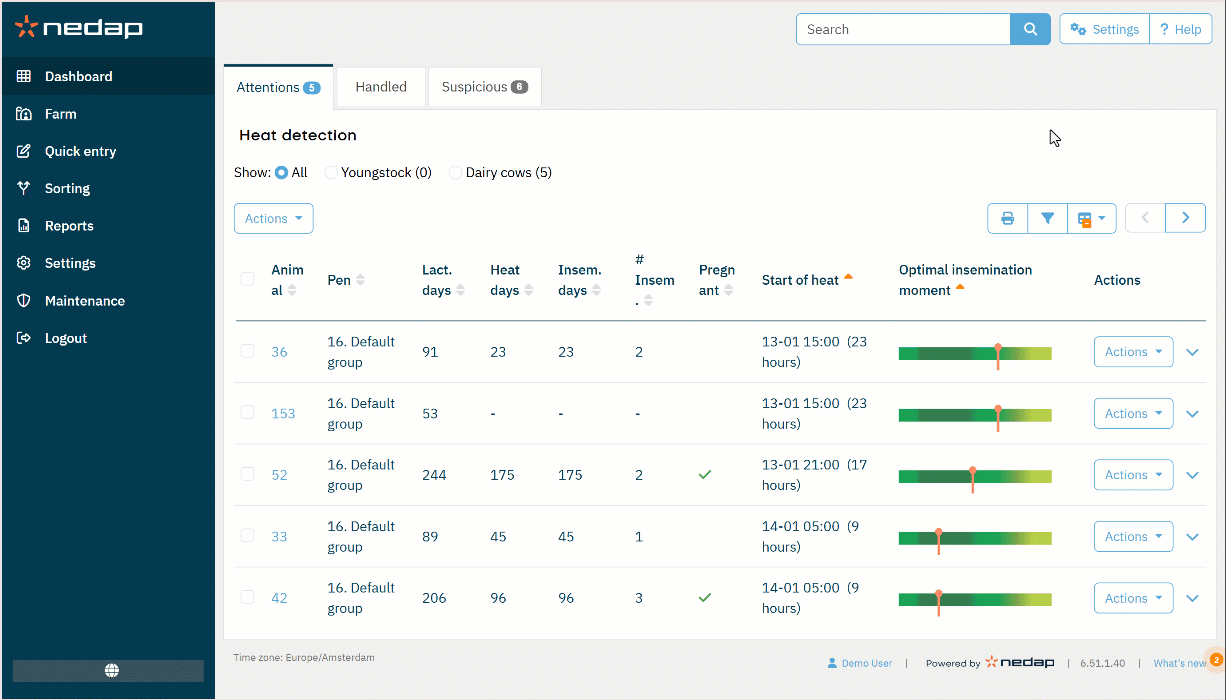This screenshot has width=1226, height=700.
Task: Open the filter funnel icon
Action: 1047,218
